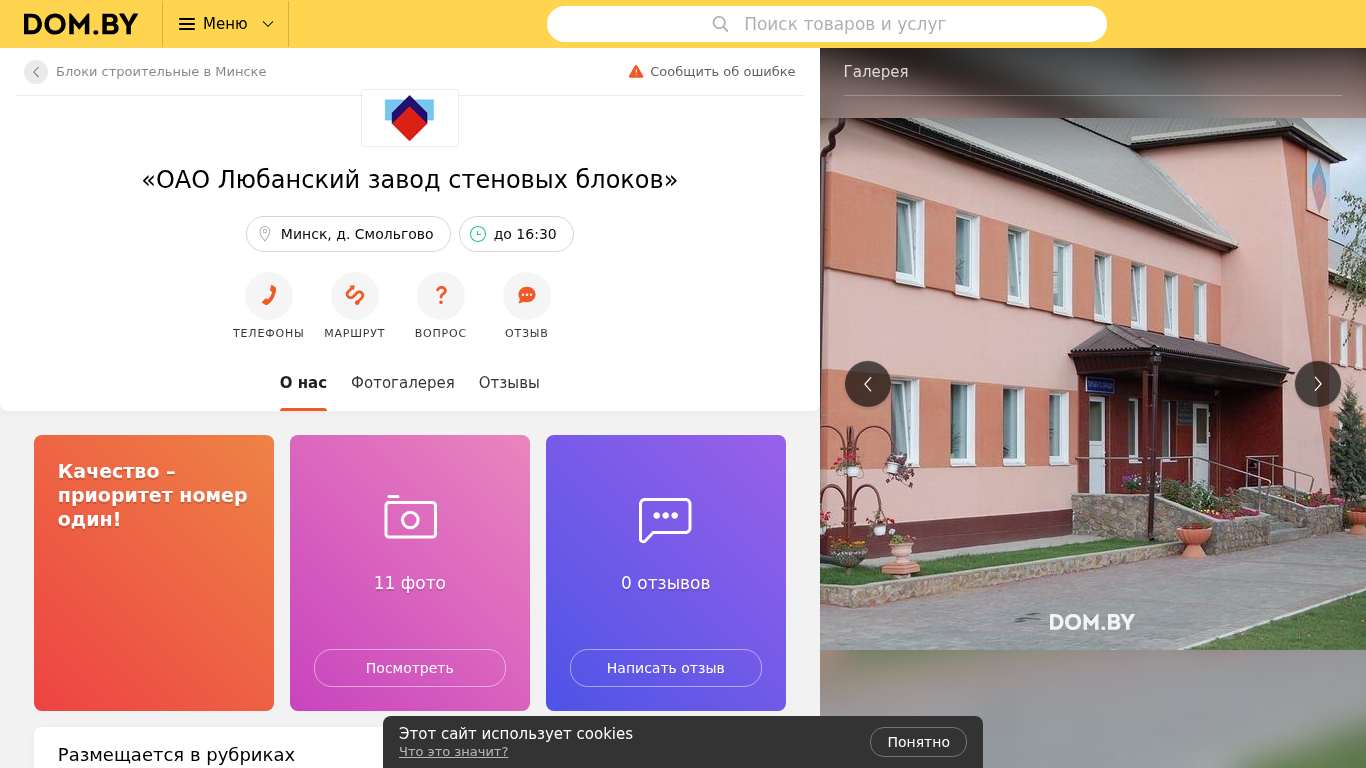Open the building gallery photo
The height and width of the screenshot is (768, 1366).
1093,384
